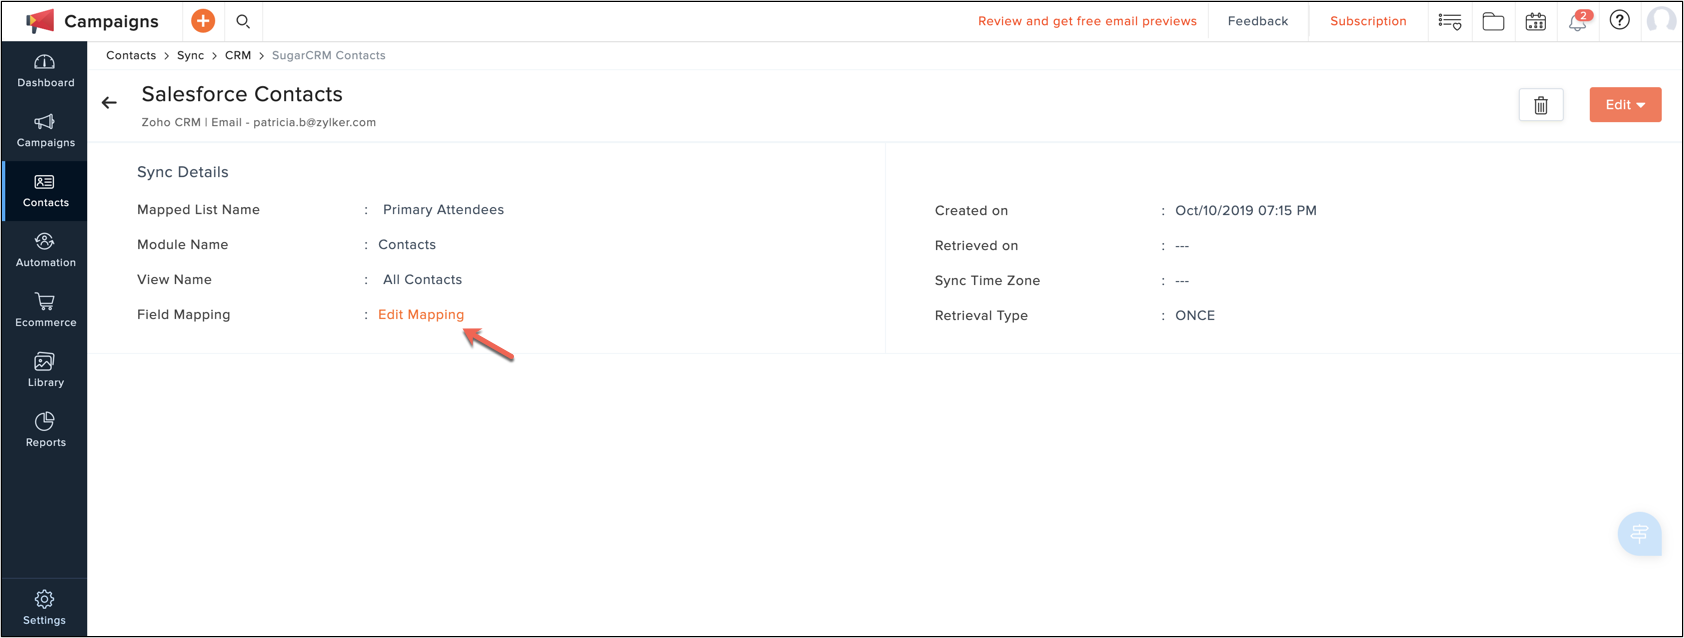1684x638 pixels.
Task: Open Dashboard in the sidebar
Action: 45,71
